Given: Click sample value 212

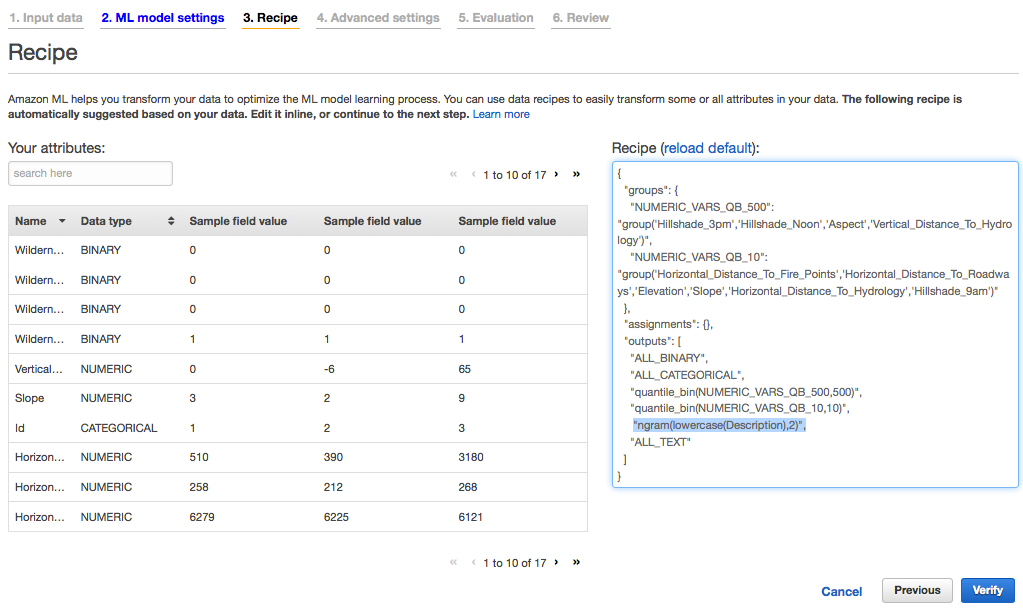Looking at the screenshot, I should pos(333,487).
